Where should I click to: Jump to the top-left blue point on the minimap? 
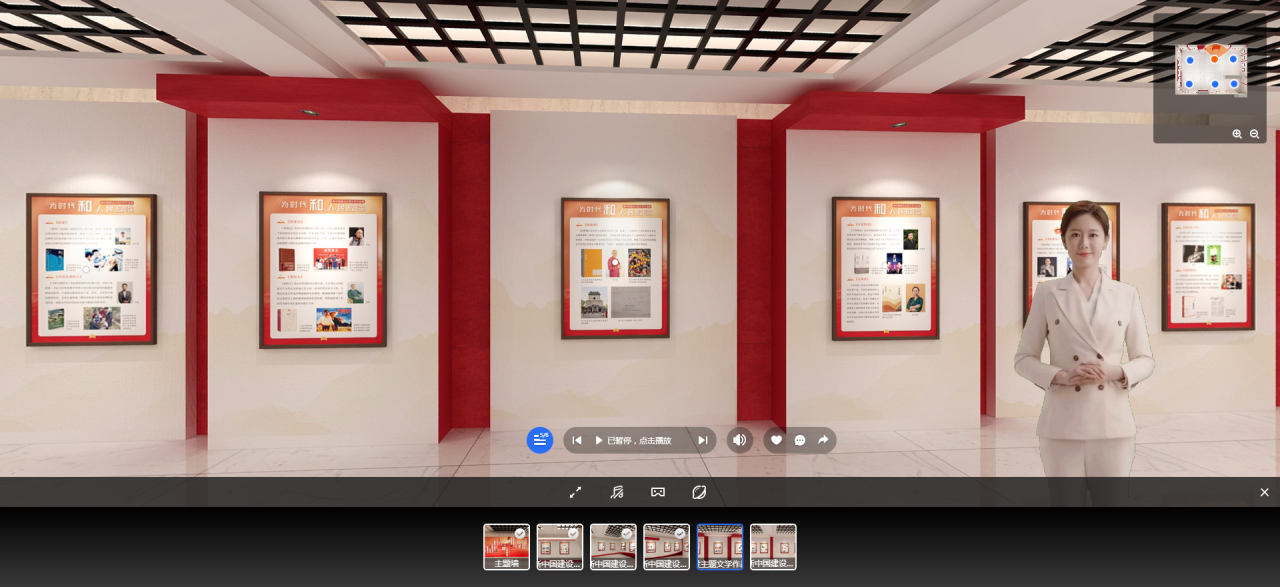(1190, 60)
